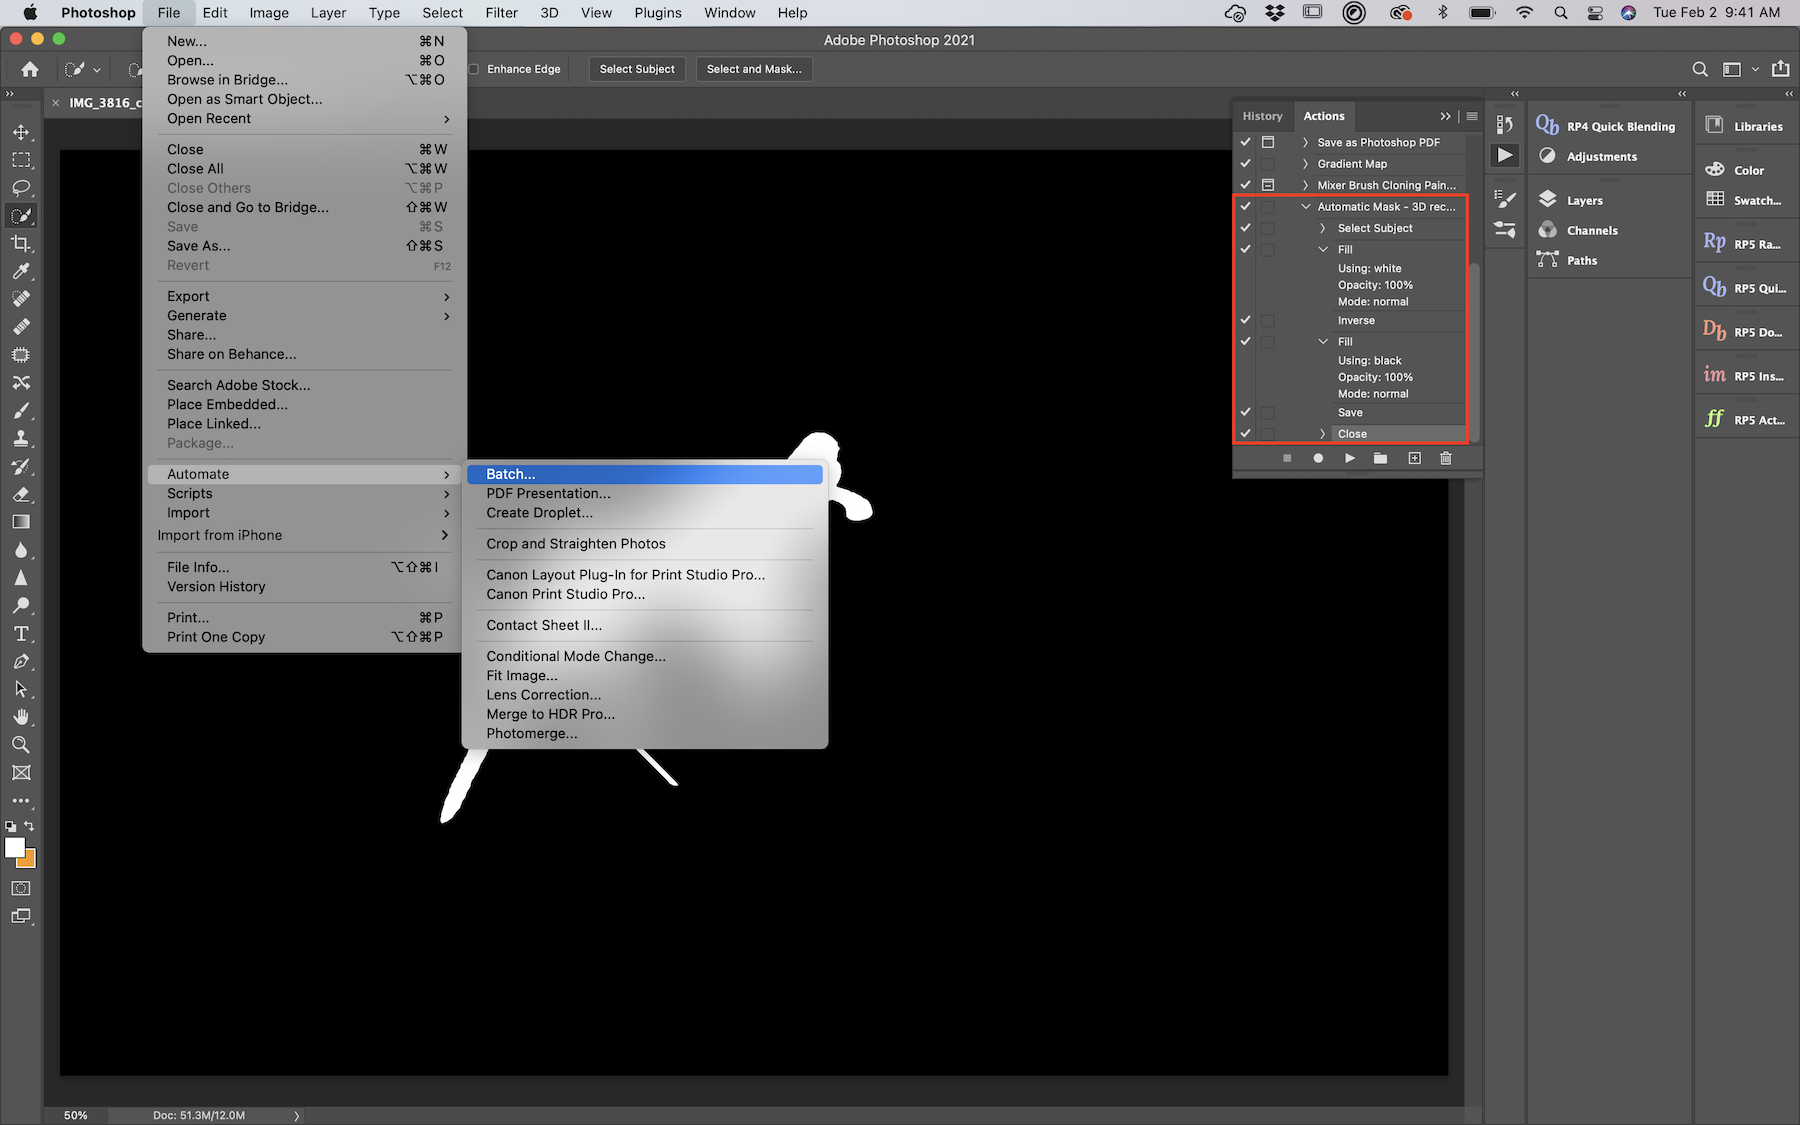1800x1125 pixels.
Task: Select the Lasso tool
Action: (x=20, y=188)
